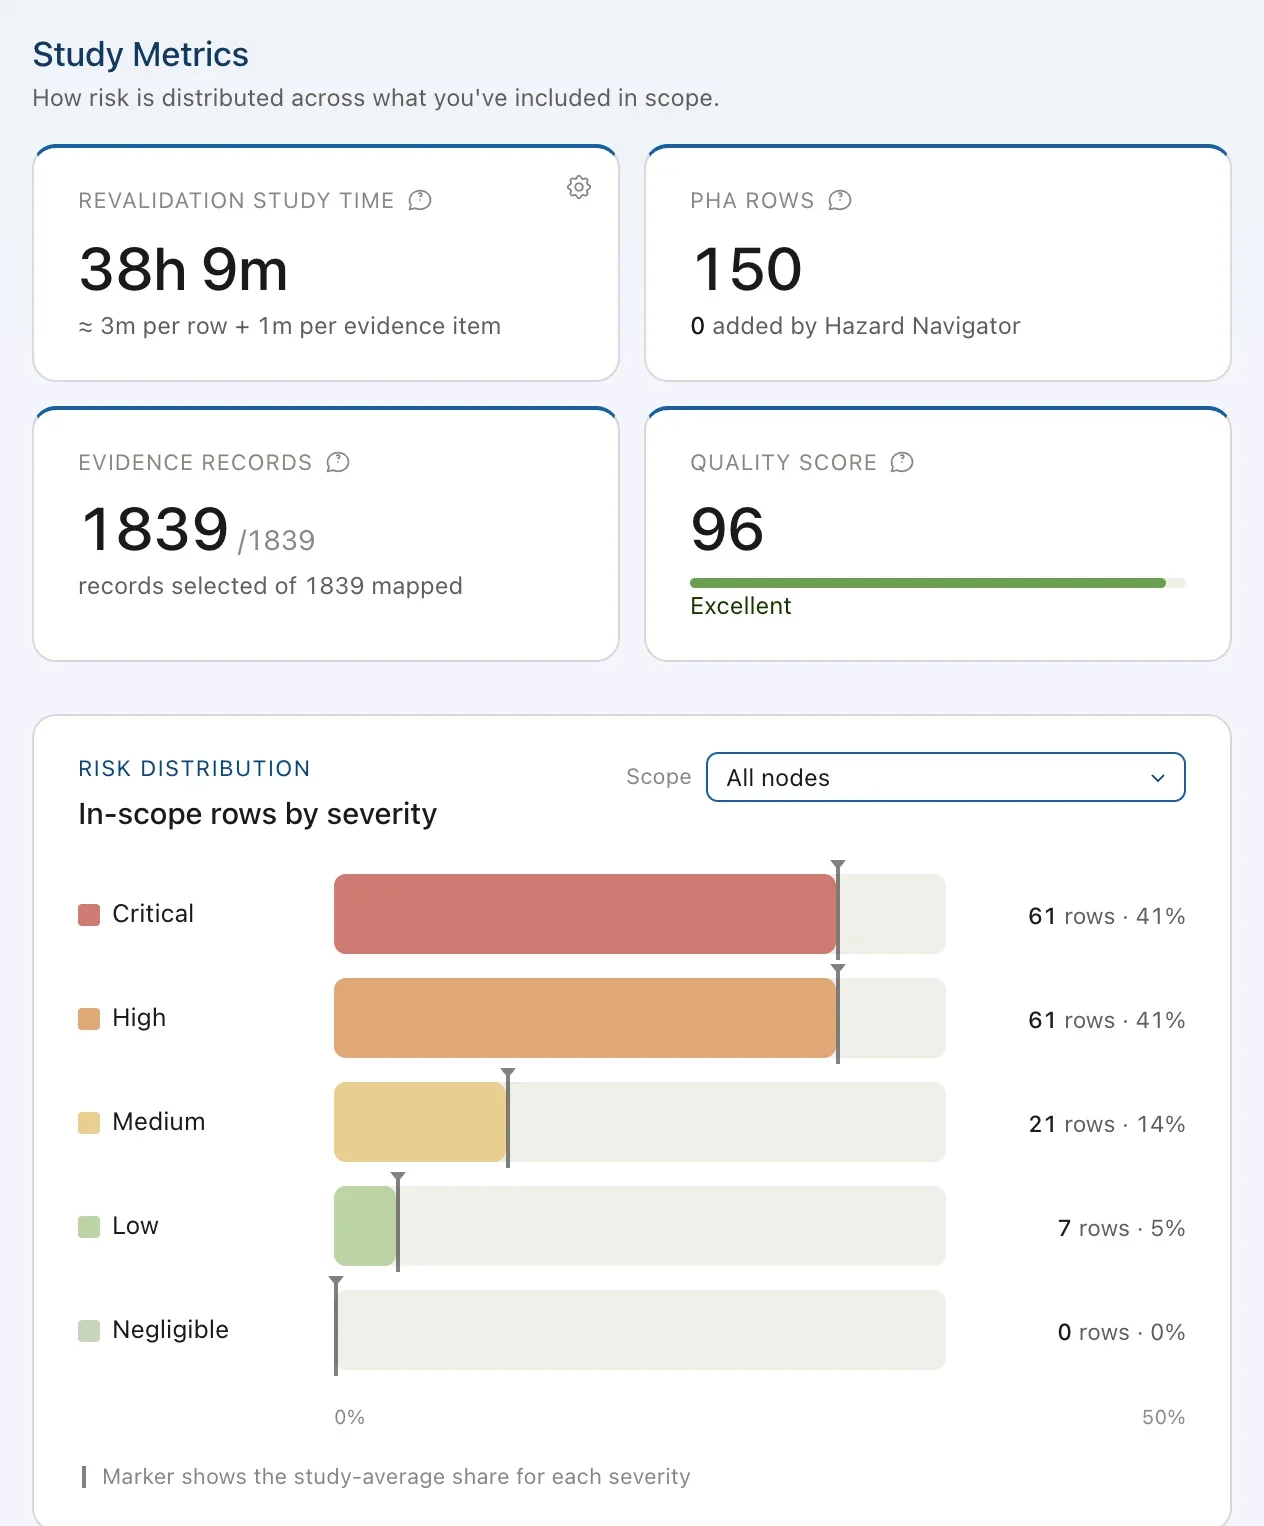Select the High severity bar

click(x=585, y=1018)
